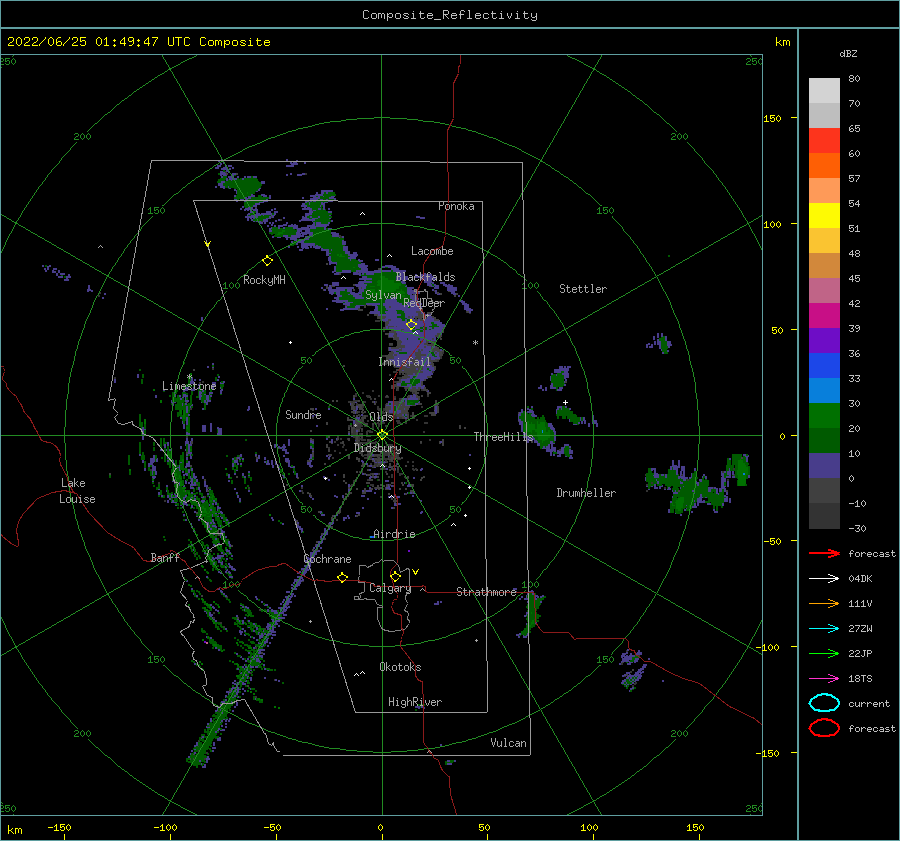
Task: Click the Strathmore city label
Action: pos(486,592)
